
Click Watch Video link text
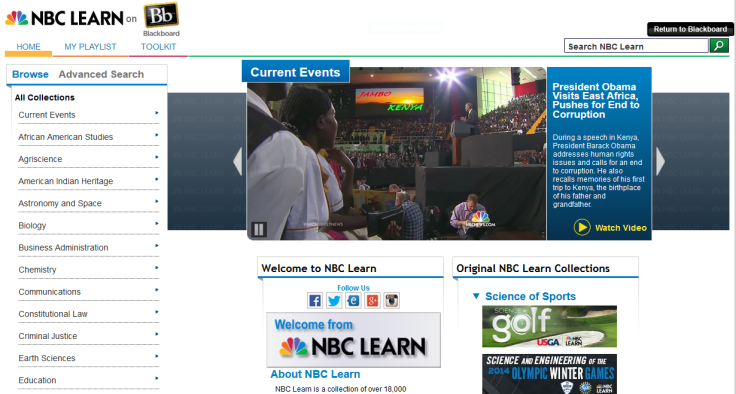click(x=621, y=228)
